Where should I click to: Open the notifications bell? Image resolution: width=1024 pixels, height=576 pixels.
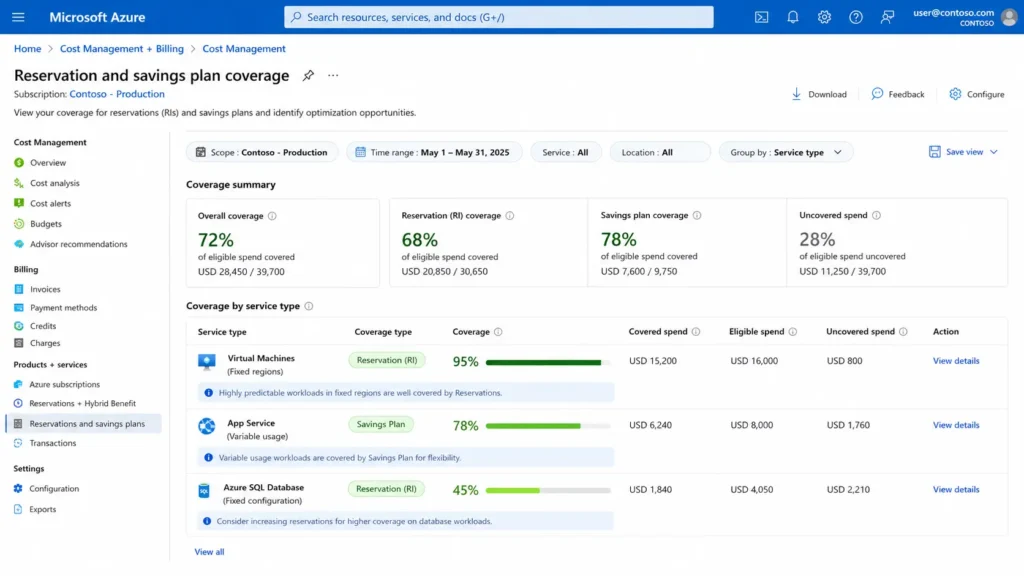793,17
